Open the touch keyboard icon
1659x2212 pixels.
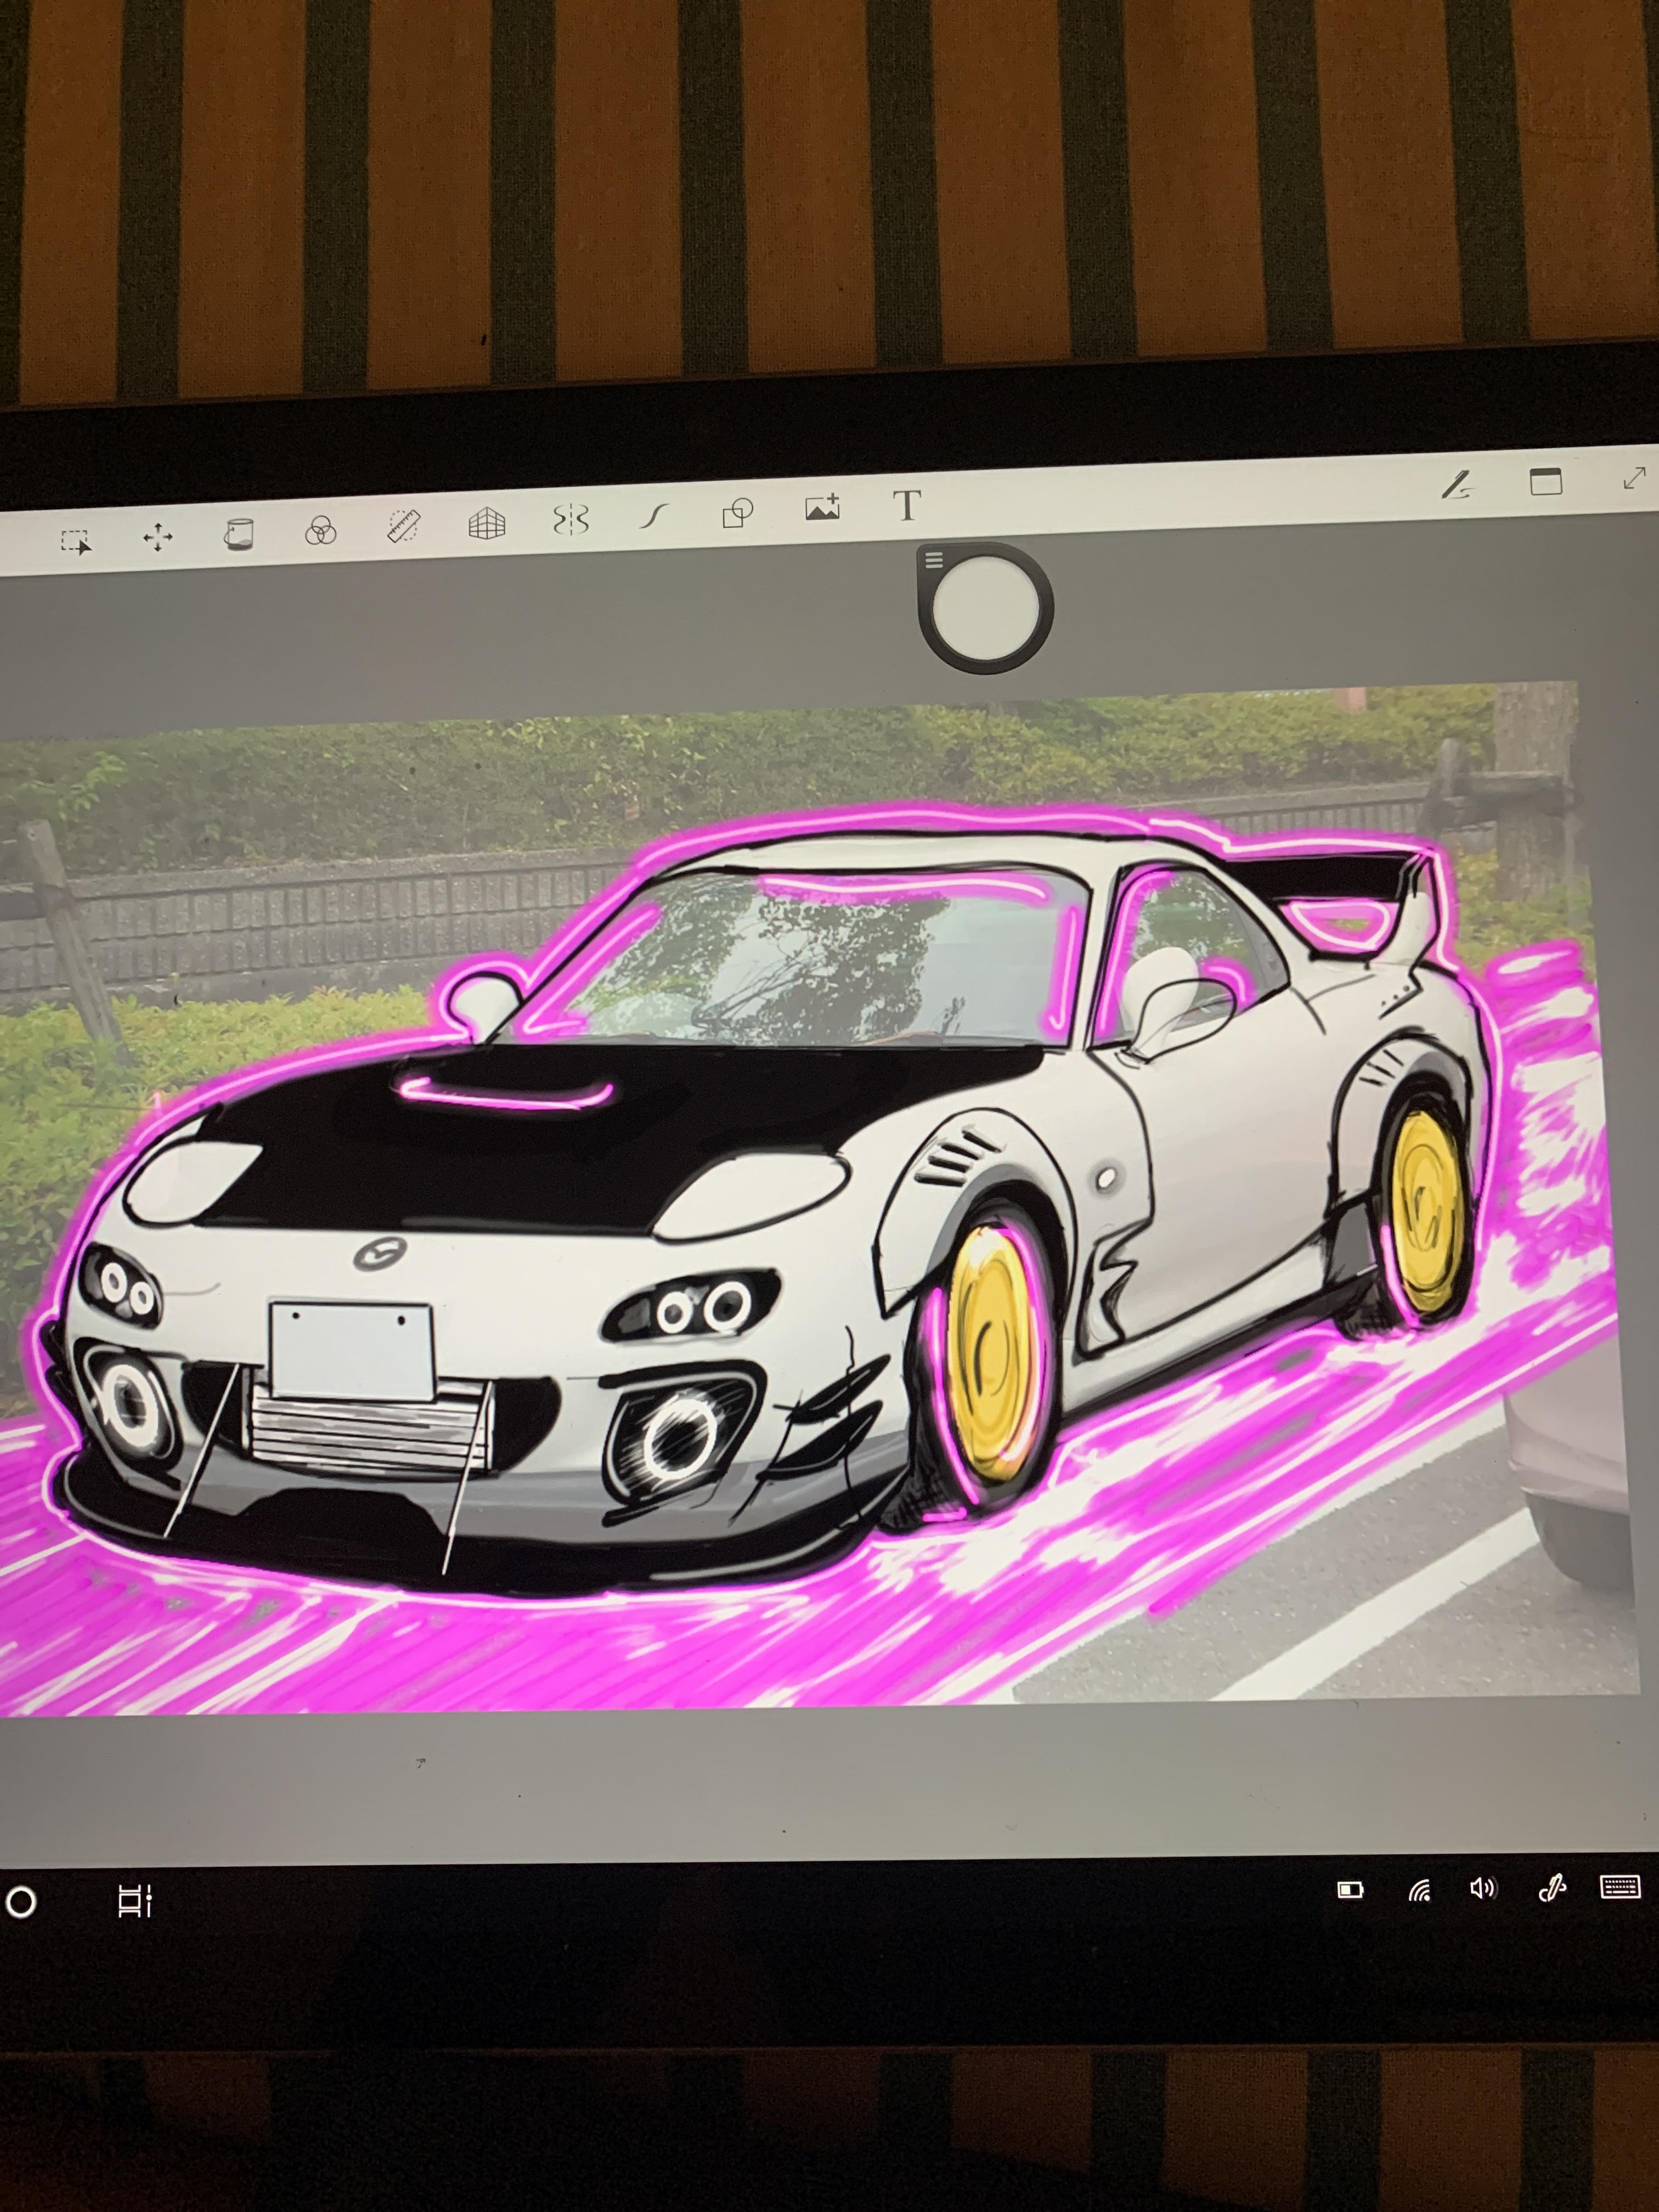1620,1887
